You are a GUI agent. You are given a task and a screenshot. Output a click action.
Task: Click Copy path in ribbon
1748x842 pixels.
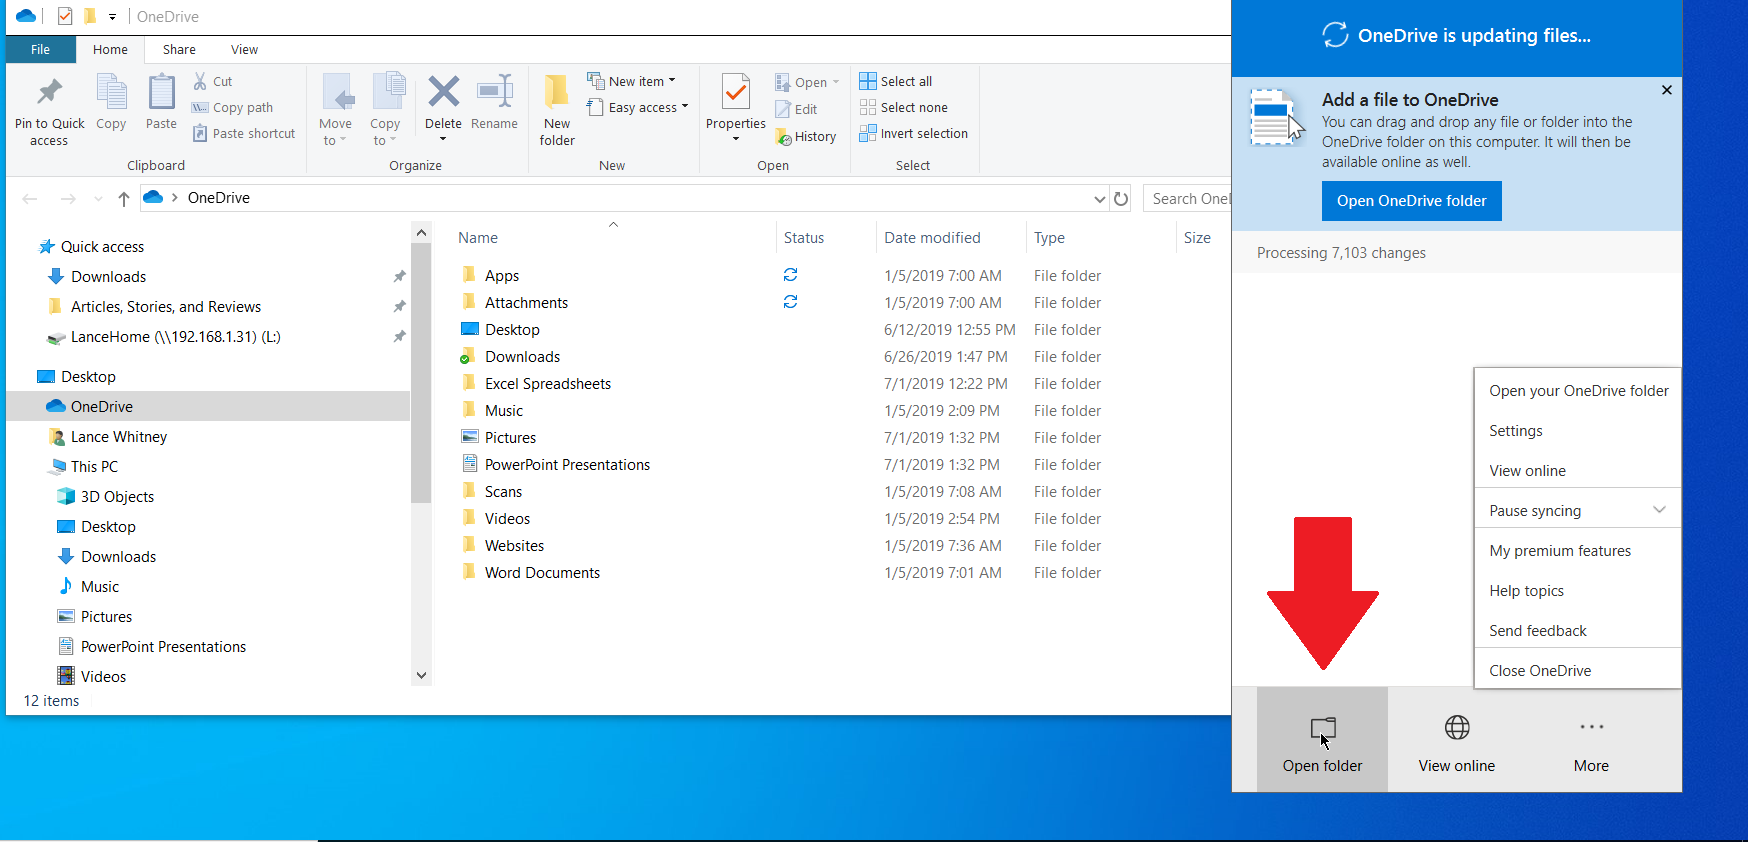tap(232, 107)
